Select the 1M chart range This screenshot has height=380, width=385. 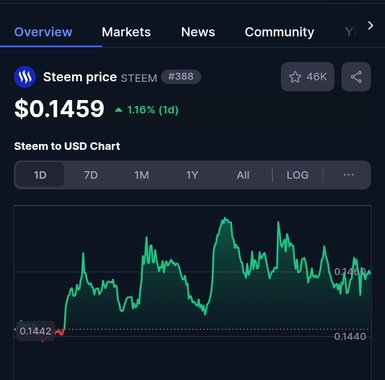142,175
